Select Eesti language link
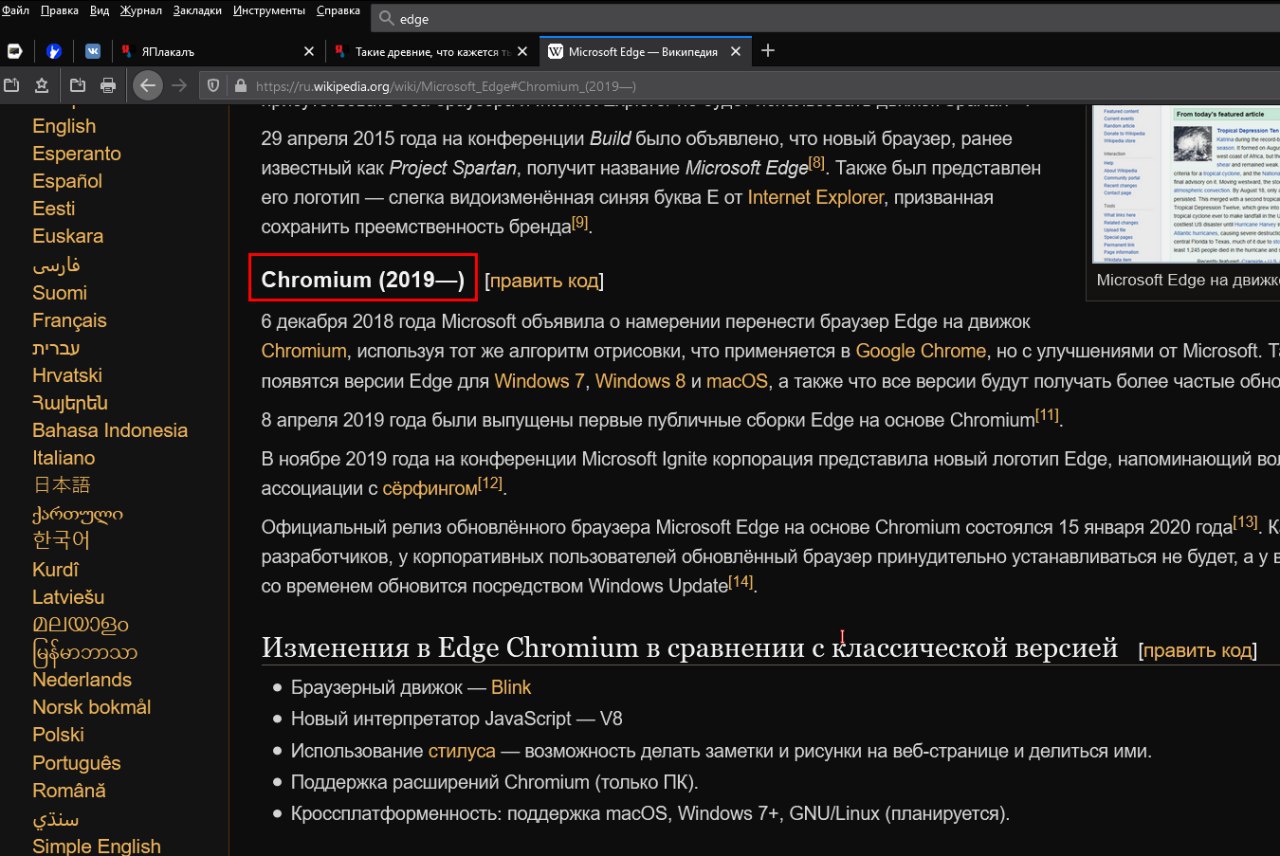 [x=54, y=209]
